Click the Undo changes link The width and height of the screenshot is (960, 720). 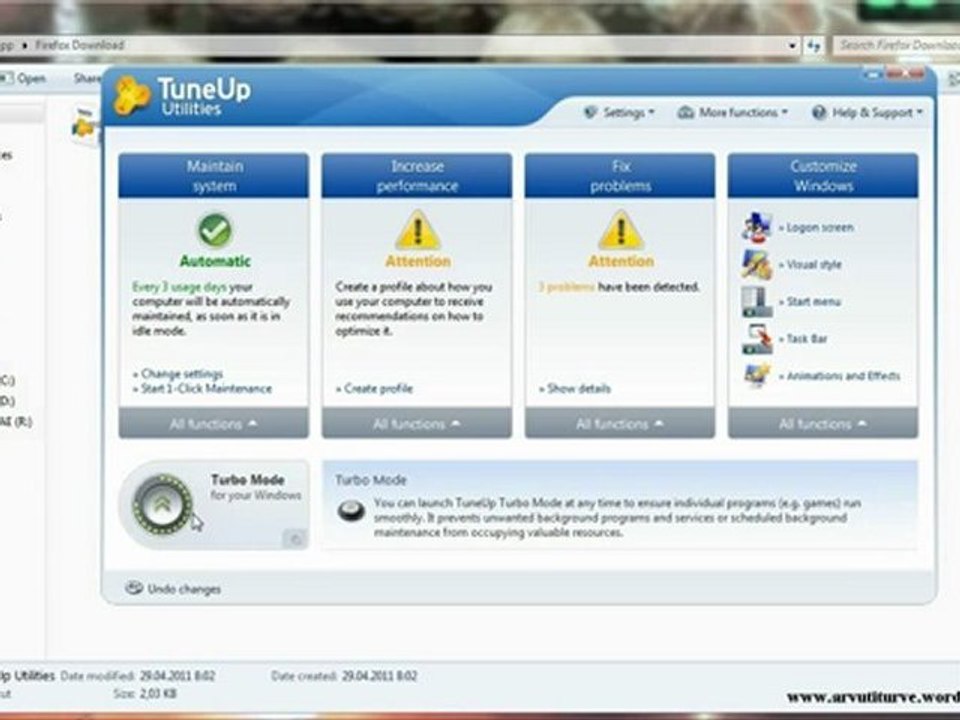[x=184, y=589]
